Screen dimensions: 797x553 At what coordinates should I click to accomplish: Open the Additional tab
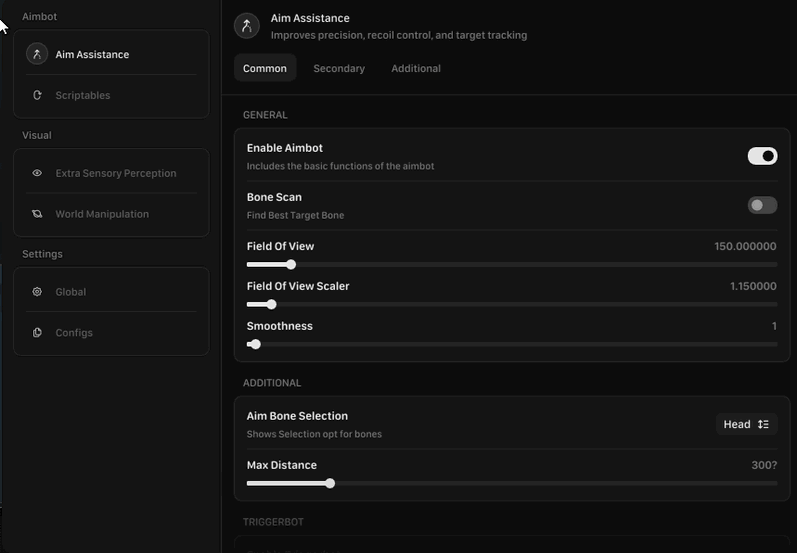pos(416,68)
